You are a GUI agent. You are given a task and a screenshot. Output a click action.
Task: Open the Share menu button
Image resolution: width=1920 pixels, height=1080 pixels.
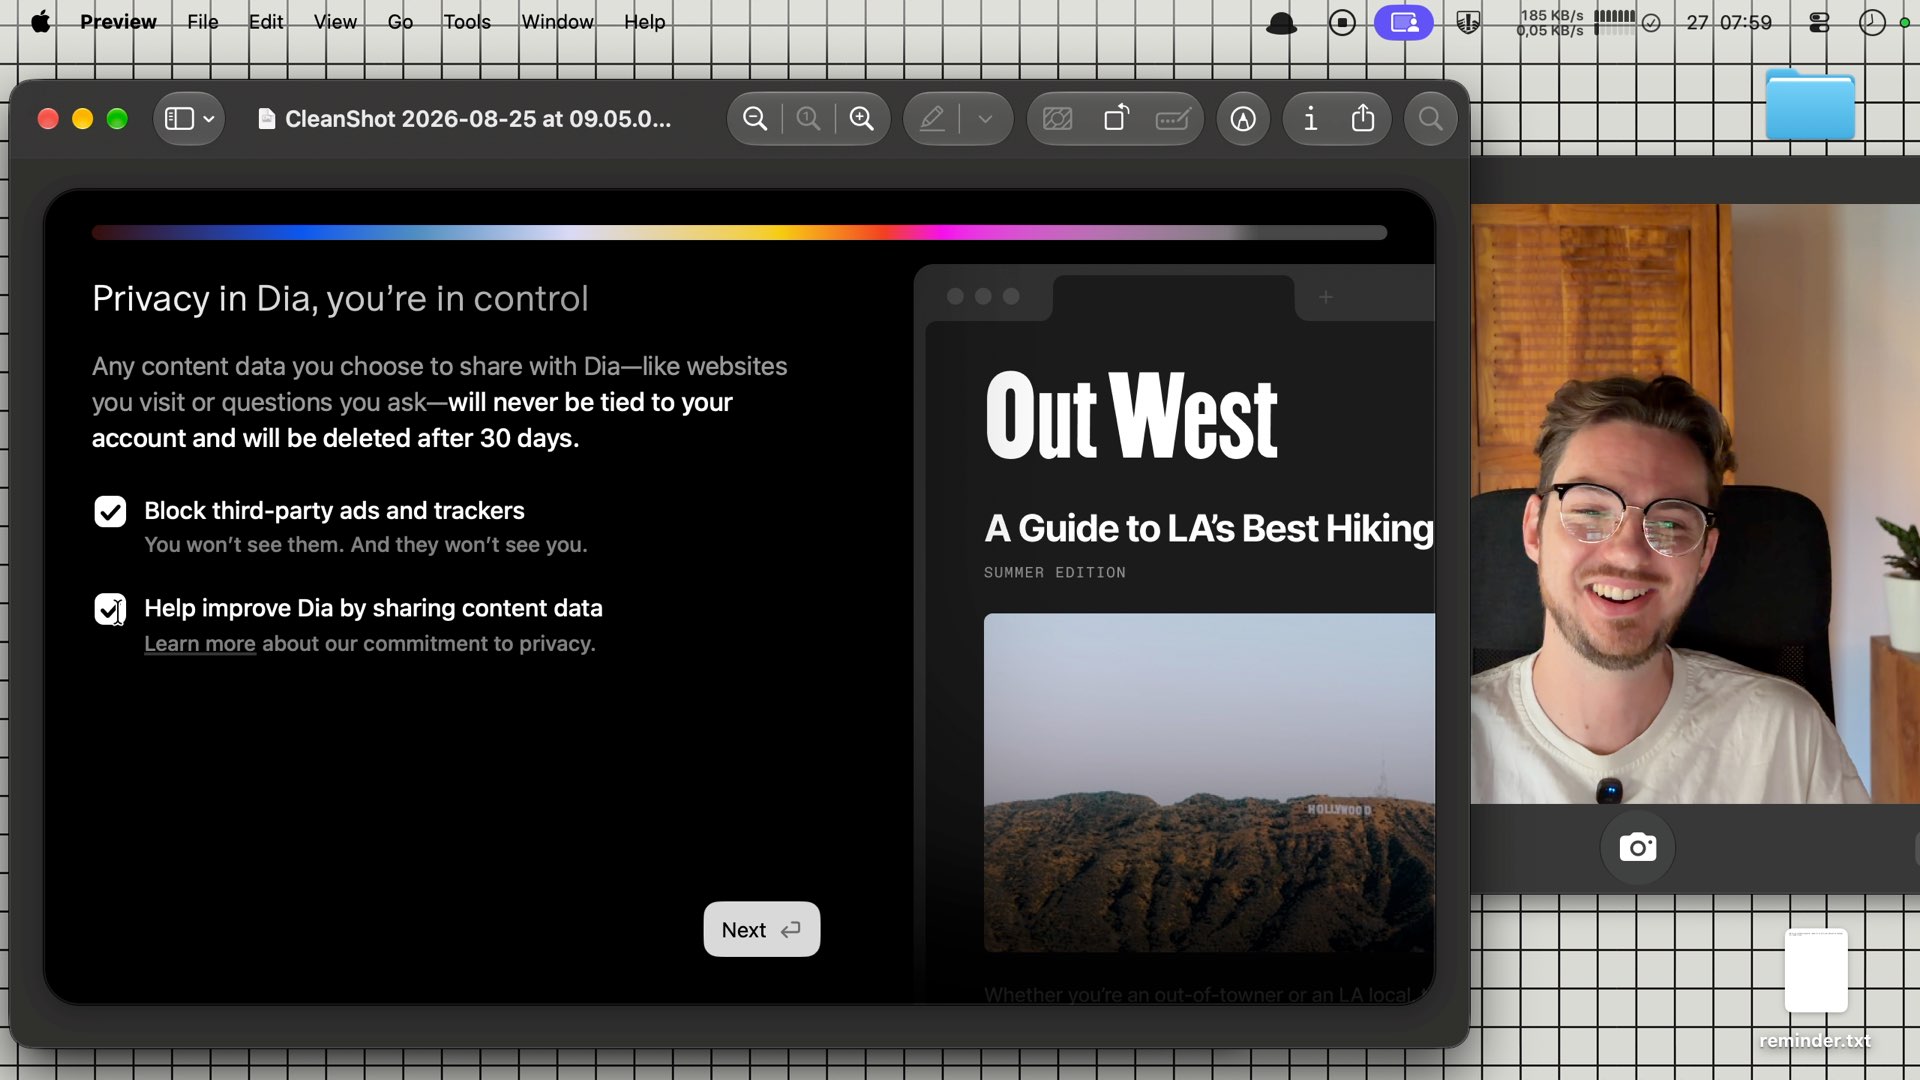click(x=1363, y=119)
